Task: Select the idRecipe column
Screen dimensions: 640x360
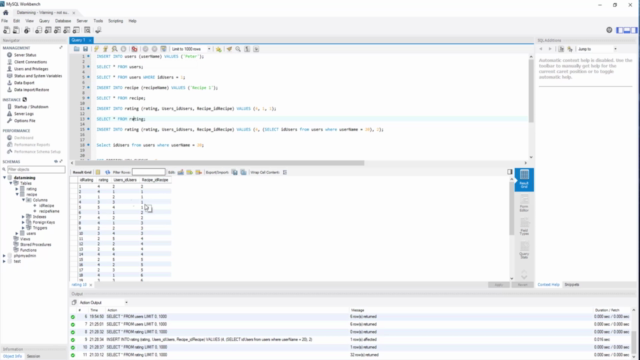Action: click(x=47, y=206)
